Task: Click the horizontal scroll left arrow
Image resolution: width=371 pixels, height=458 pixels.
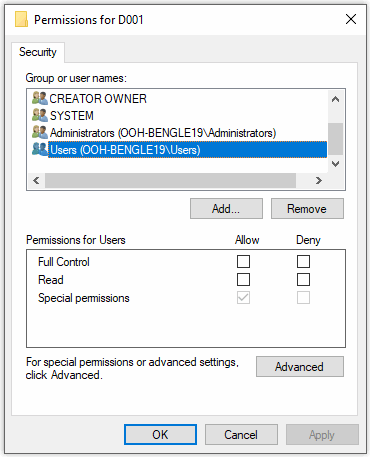Action: (36, 180)
